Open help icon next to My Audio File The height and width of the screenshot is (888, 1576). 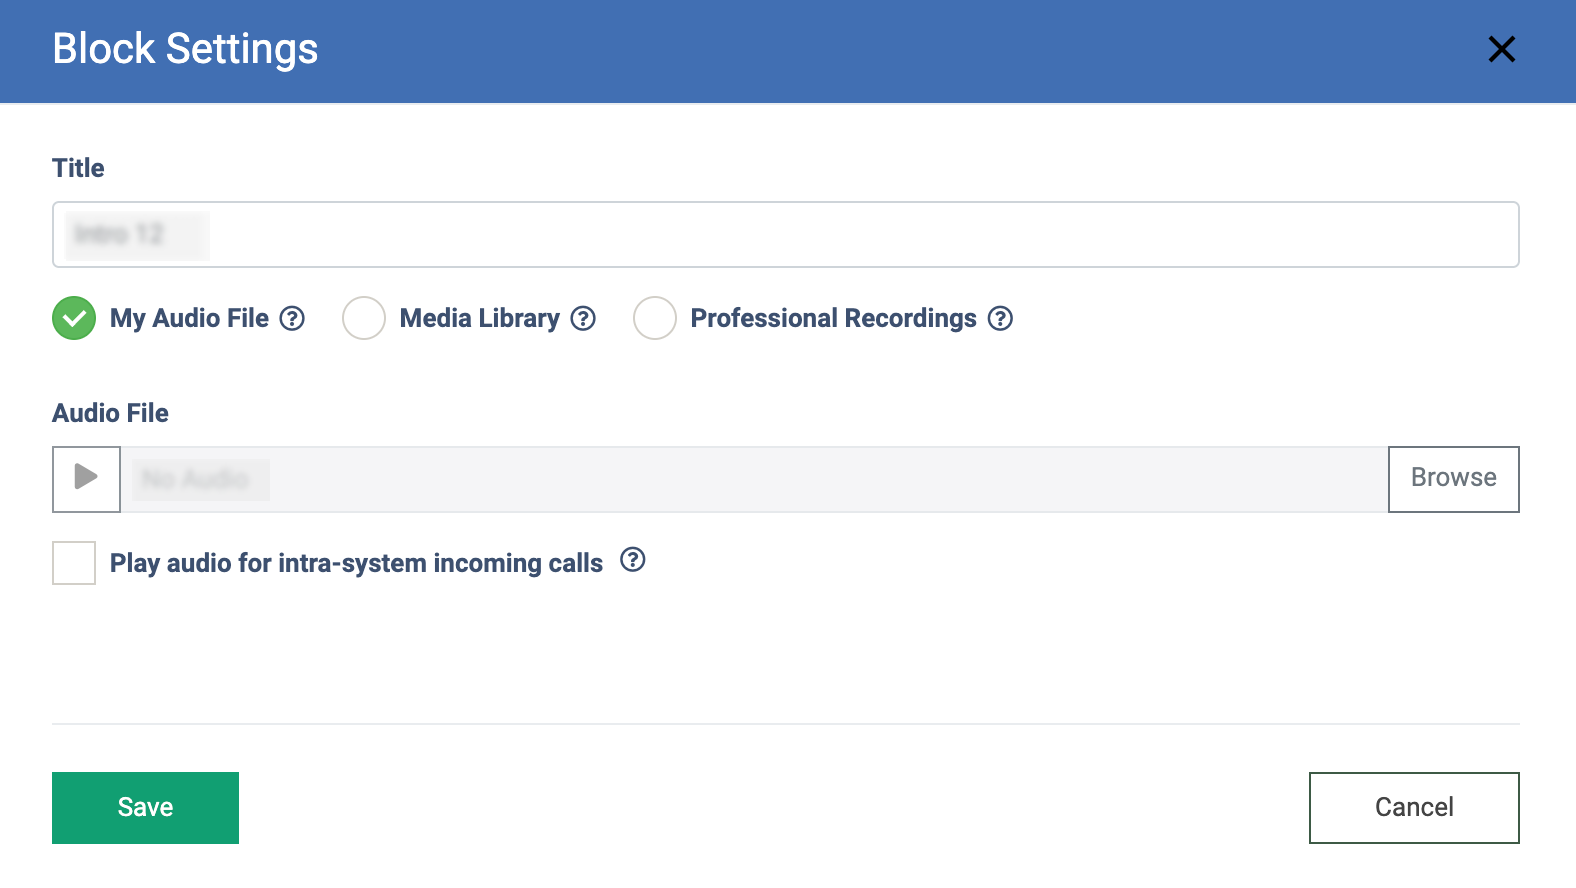tap(292, 318)
